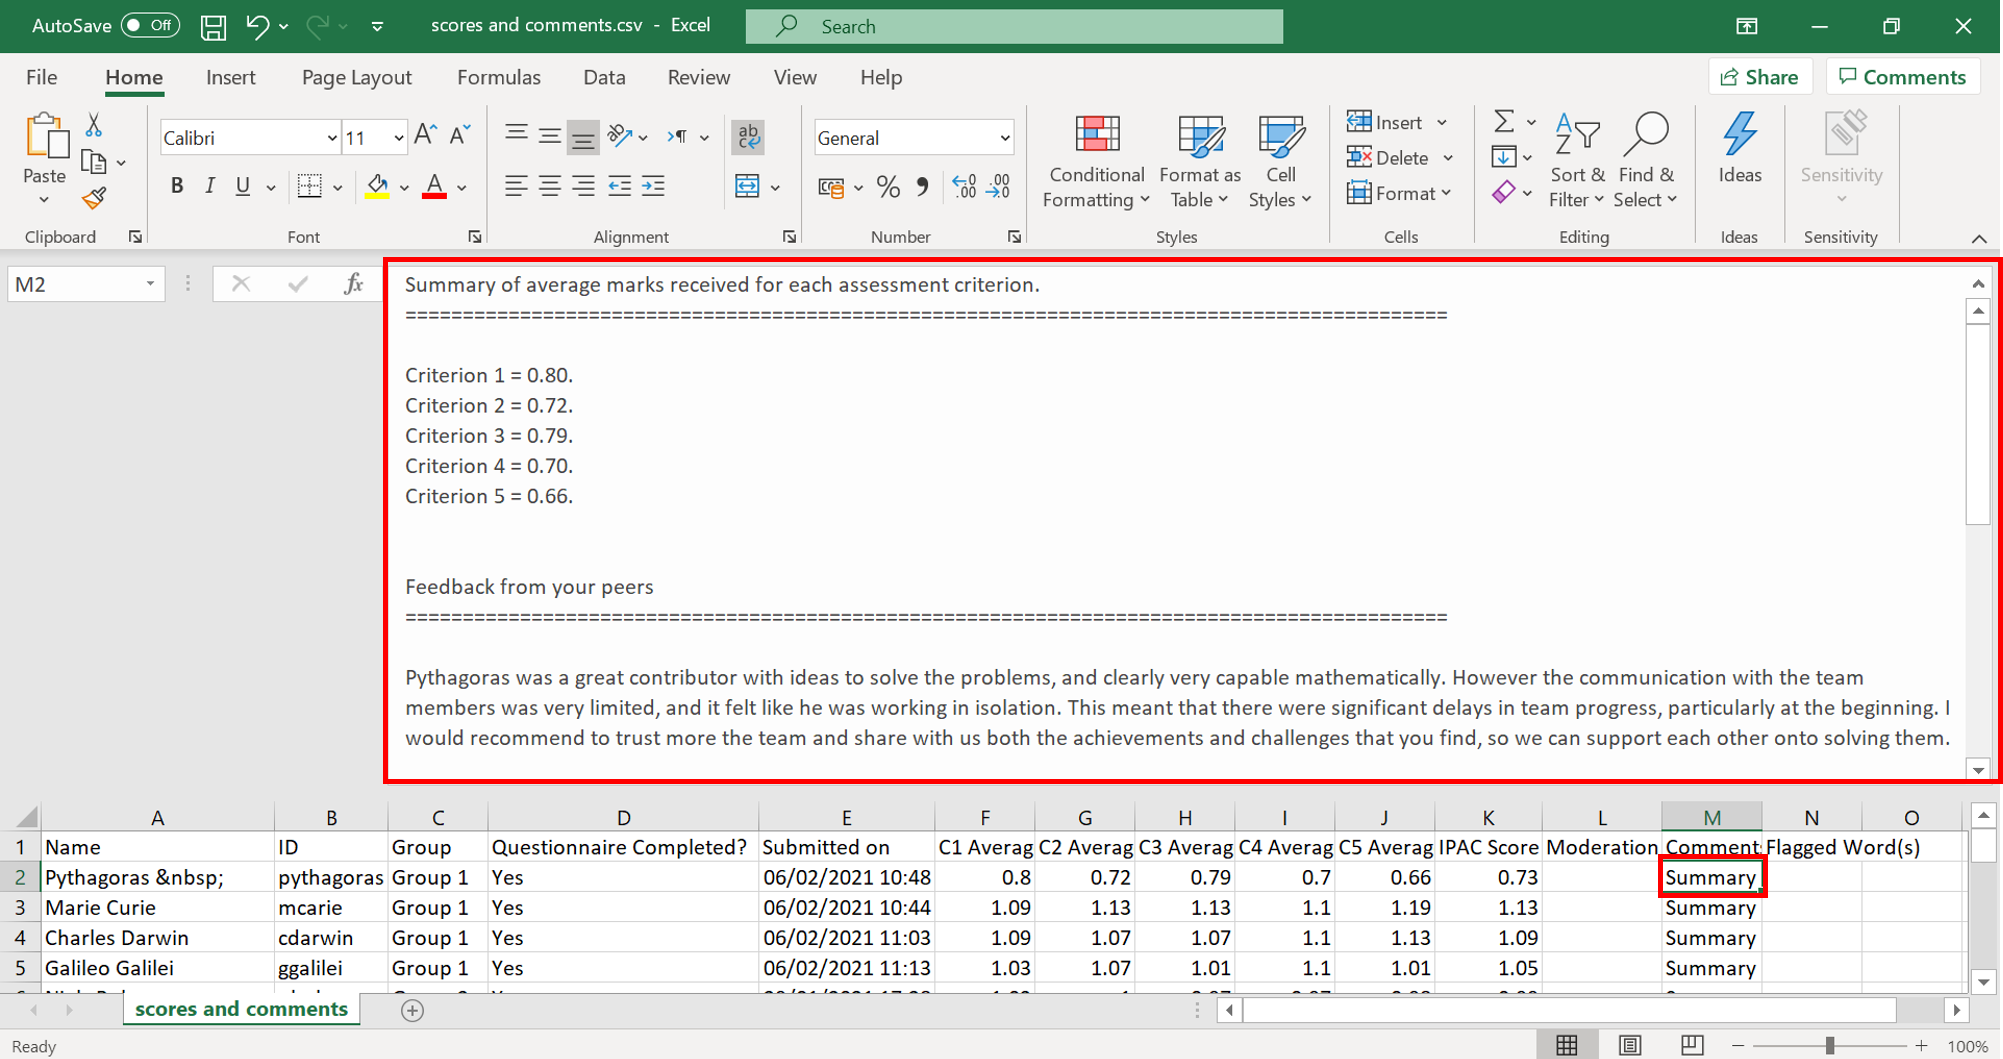Increase font size with the larger A icon
Viewport: 2003px width, 1059px height.
click(x=425, y=136)
